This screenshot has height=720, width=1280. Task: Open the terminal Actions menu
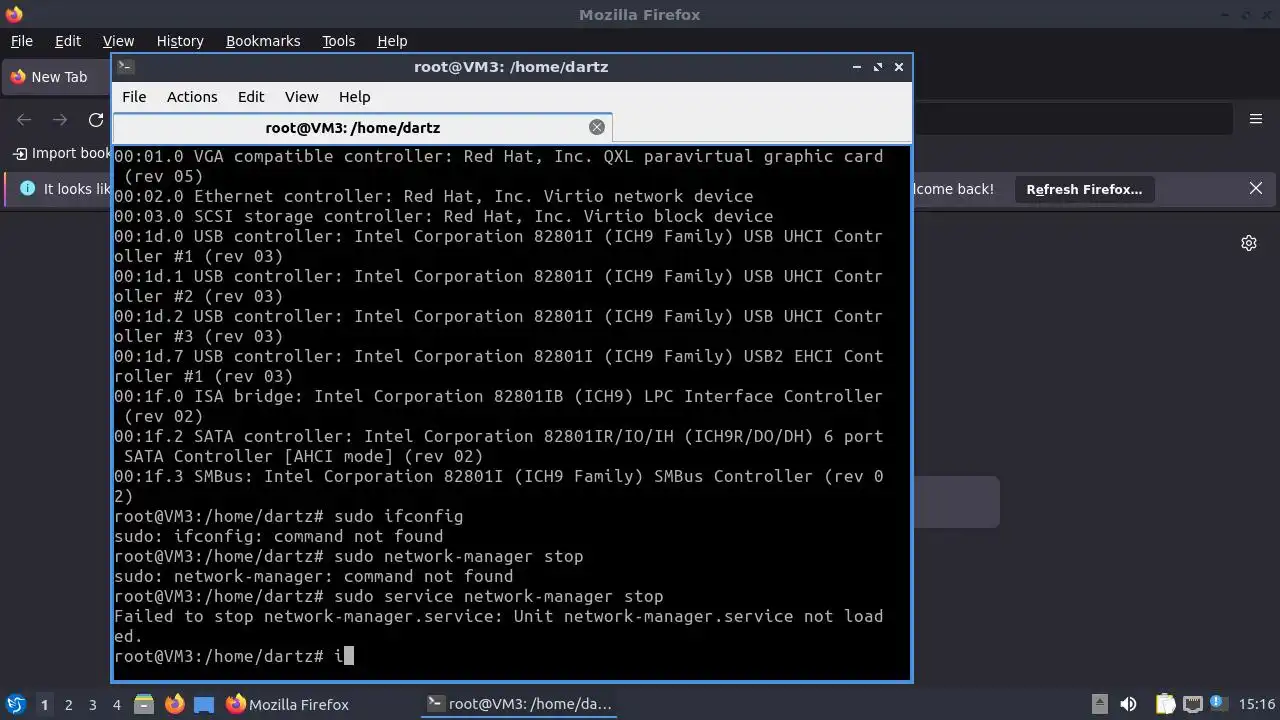tap(192, 97)
